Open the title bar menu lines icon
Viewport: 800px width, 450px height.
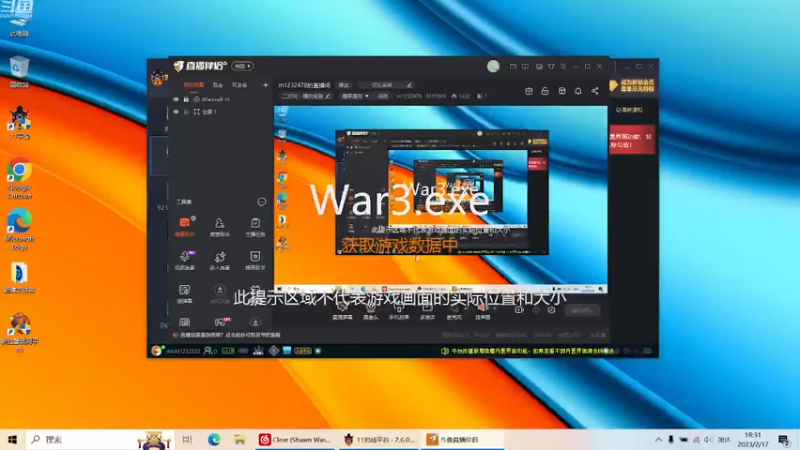coord(563,66)
